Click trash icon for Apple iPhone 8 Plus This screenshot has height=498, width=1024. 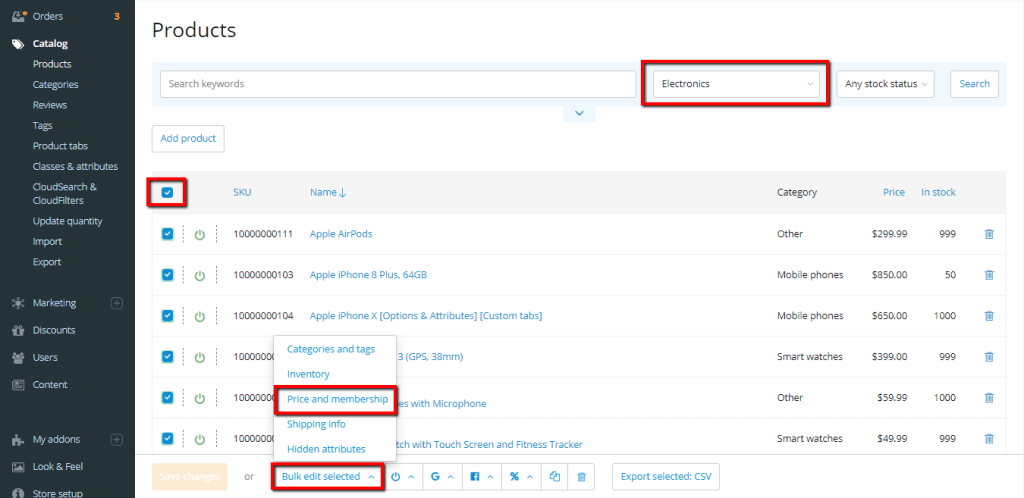pyautogui.click(x=989, y=275)
